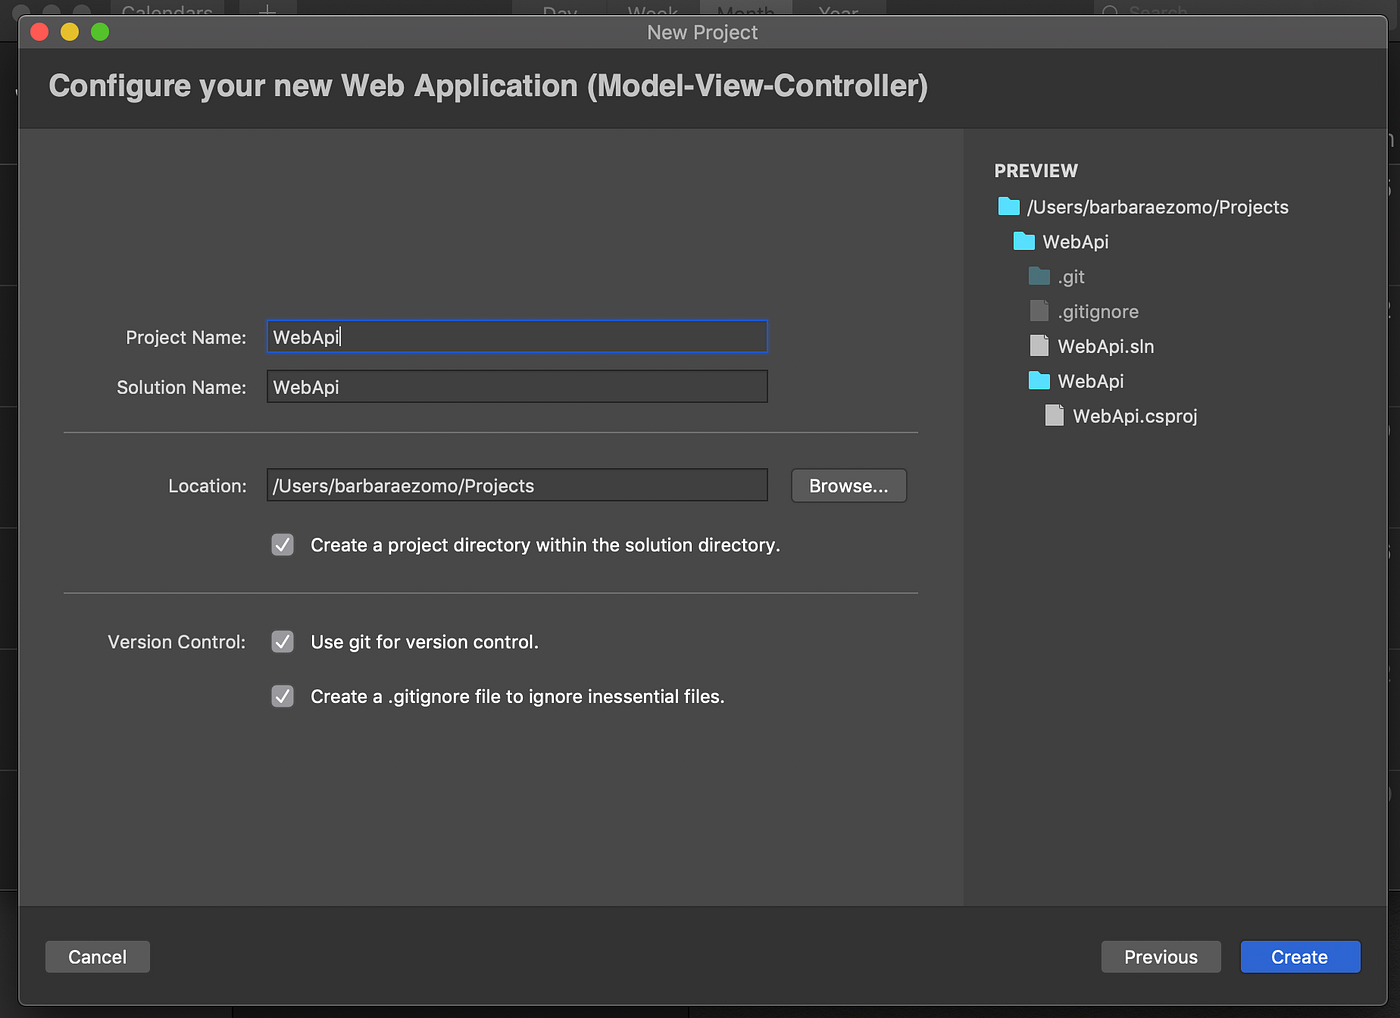Viewport: 1400px width, 1018px height.
Task: Click into the Solution Name field
Action: [516, 387]
